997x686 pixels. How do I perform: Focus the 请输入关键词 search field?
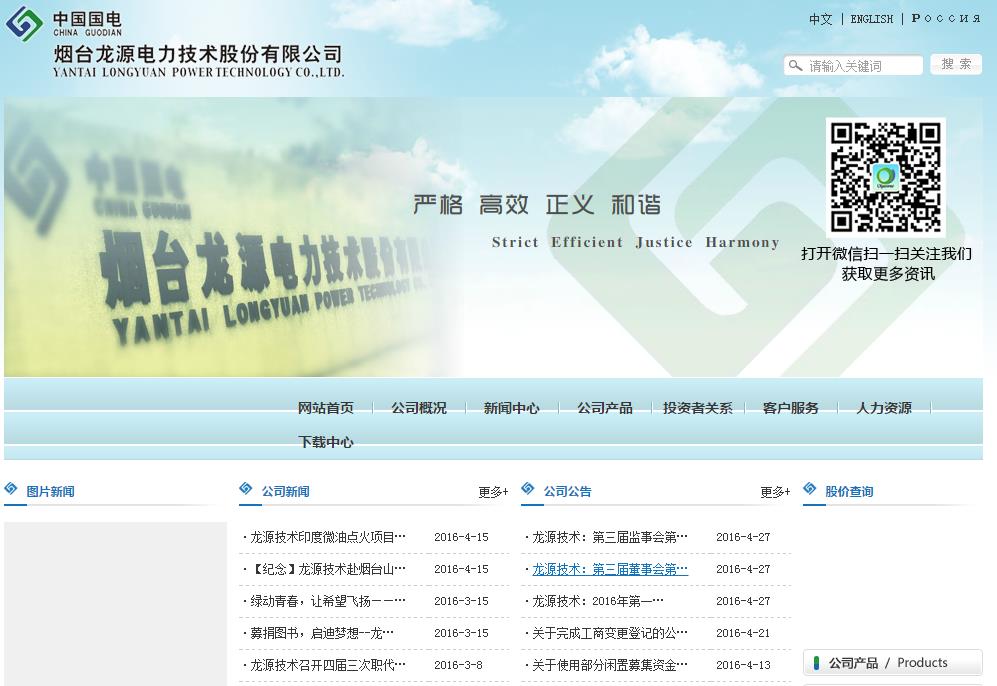click(853, 65)
